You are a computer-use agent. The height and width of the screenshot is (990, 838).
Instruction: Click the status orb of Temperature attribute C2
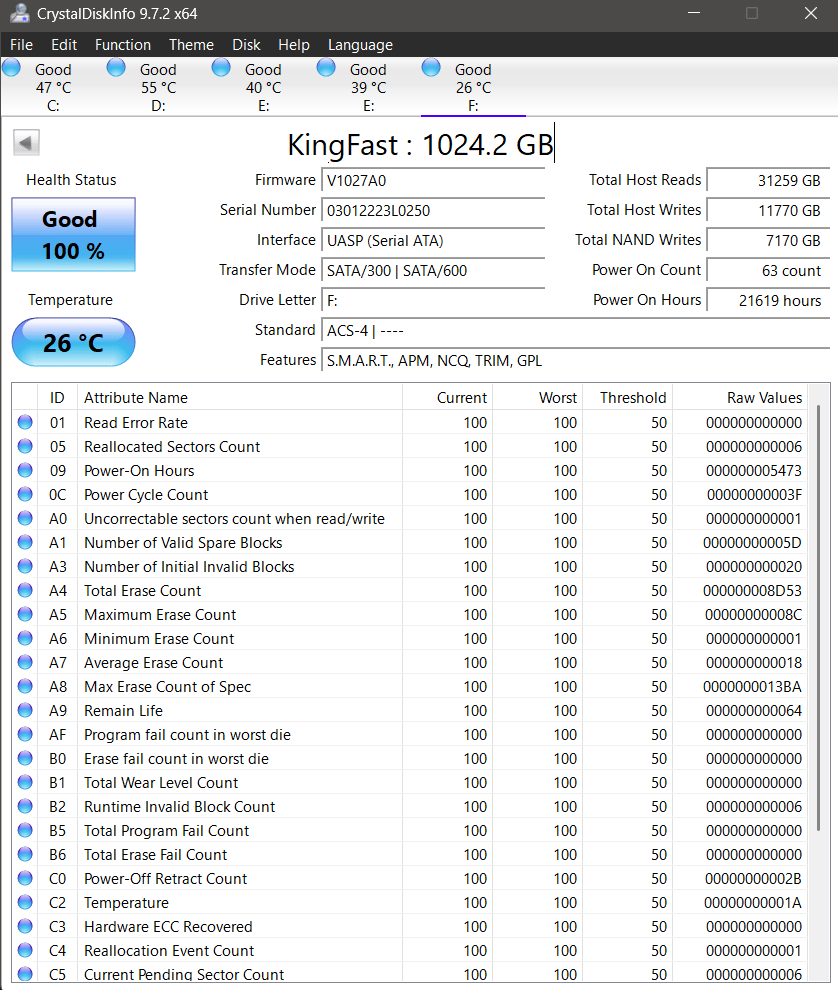(25, 902)
